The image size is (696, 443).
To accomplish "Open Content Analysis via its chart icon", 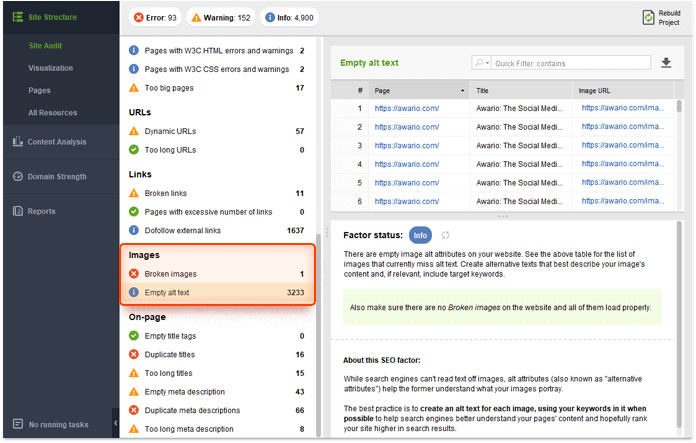I will [18, 142].
